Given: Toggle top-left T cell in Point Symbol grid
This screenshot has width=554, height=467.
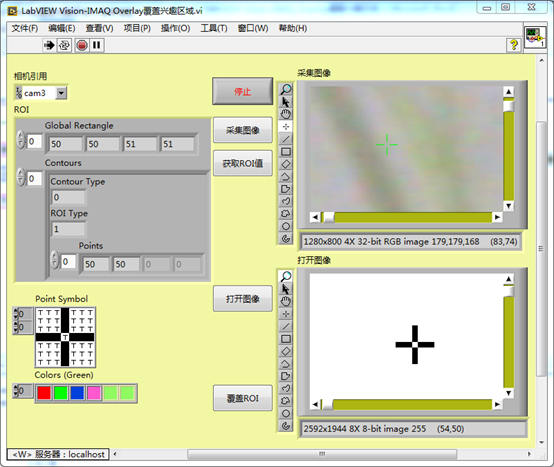Looking at the screenshot, I should point(40,313).
